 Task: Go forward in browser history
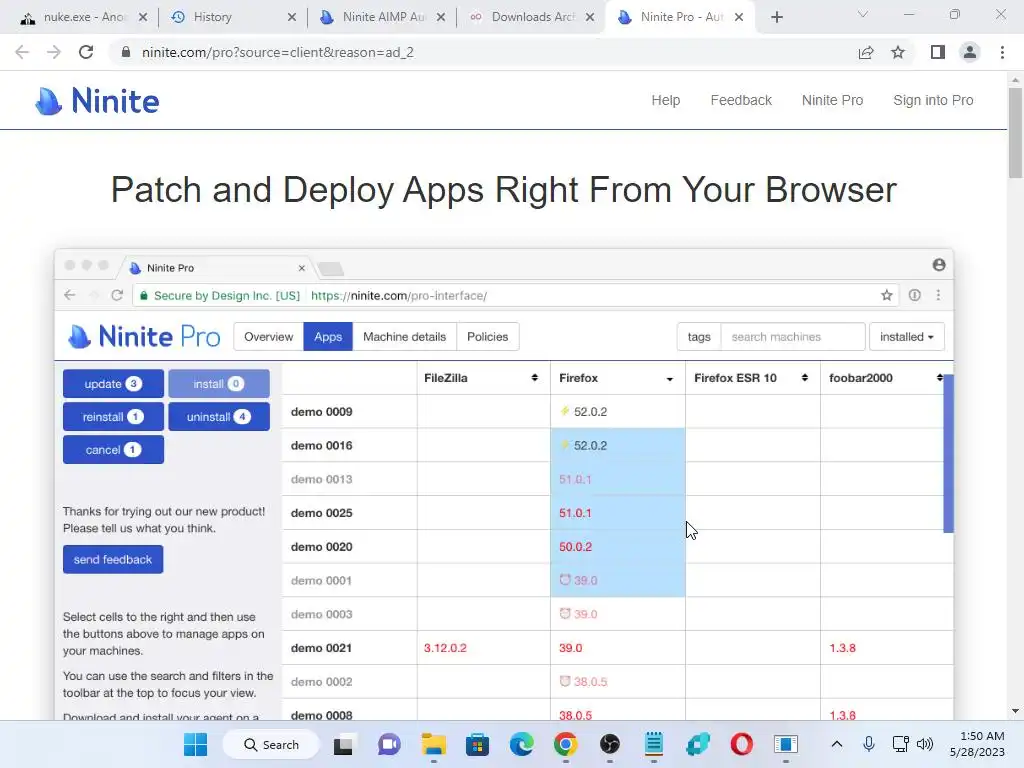(54, 52)
